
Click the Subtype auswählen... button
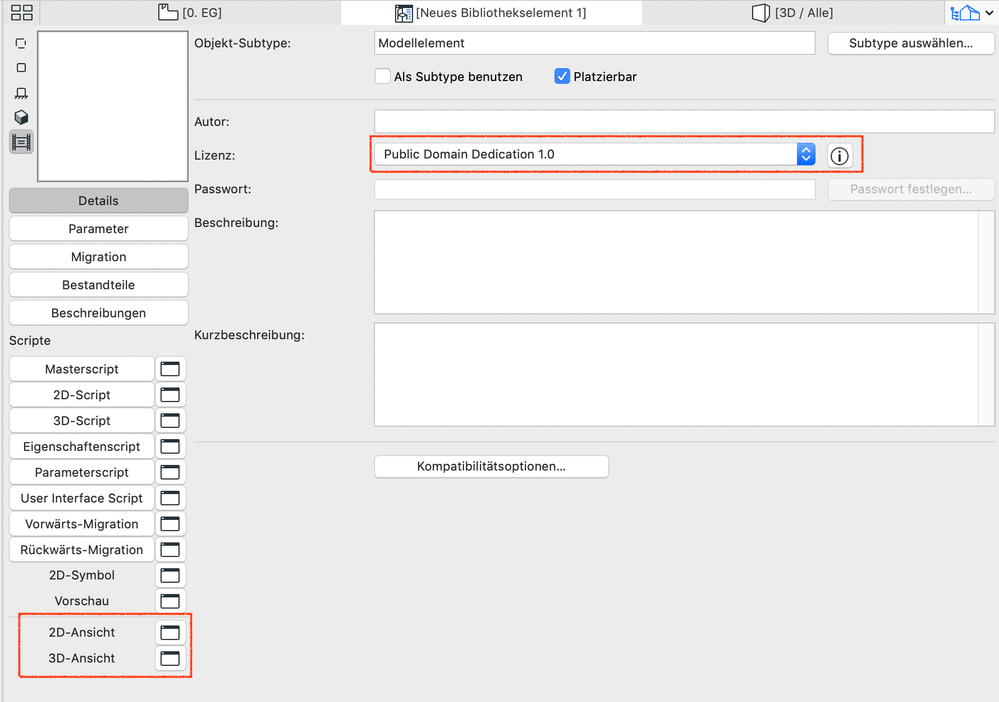coord(910,43)
